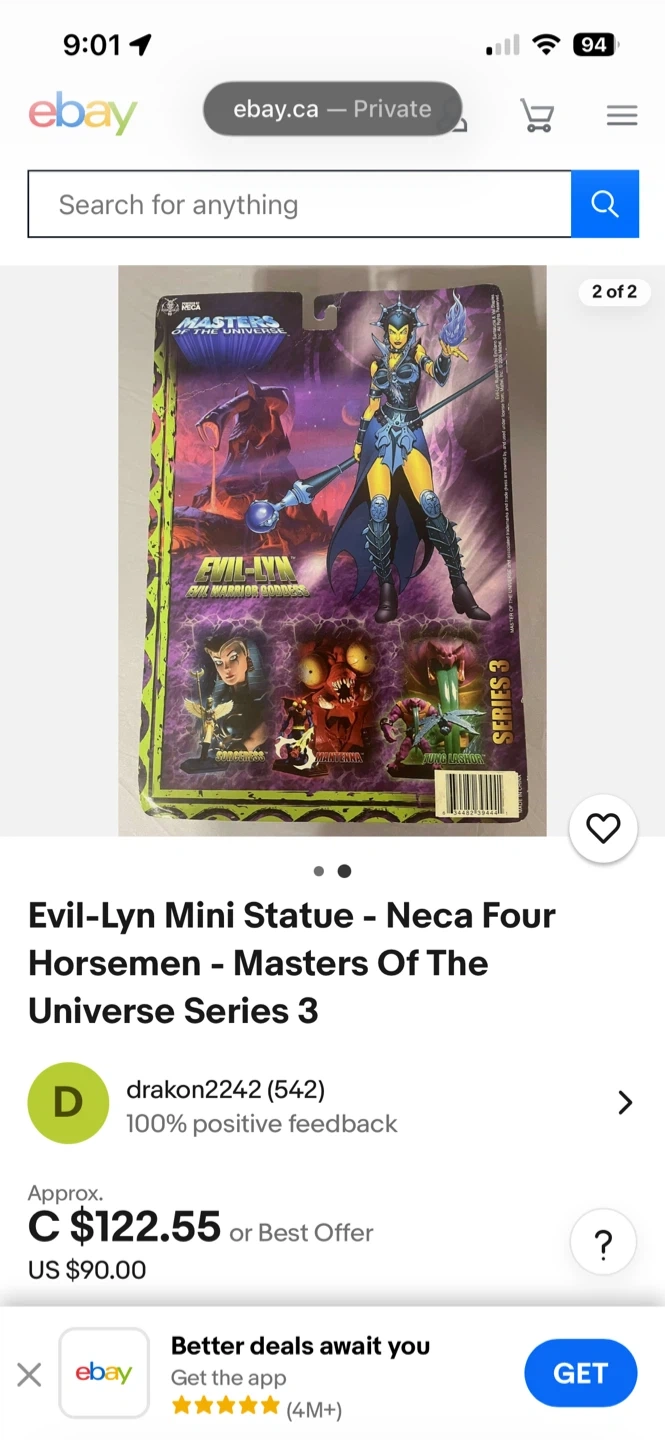Tap the 2 of 2 image counter

click(x=614, y=292)
